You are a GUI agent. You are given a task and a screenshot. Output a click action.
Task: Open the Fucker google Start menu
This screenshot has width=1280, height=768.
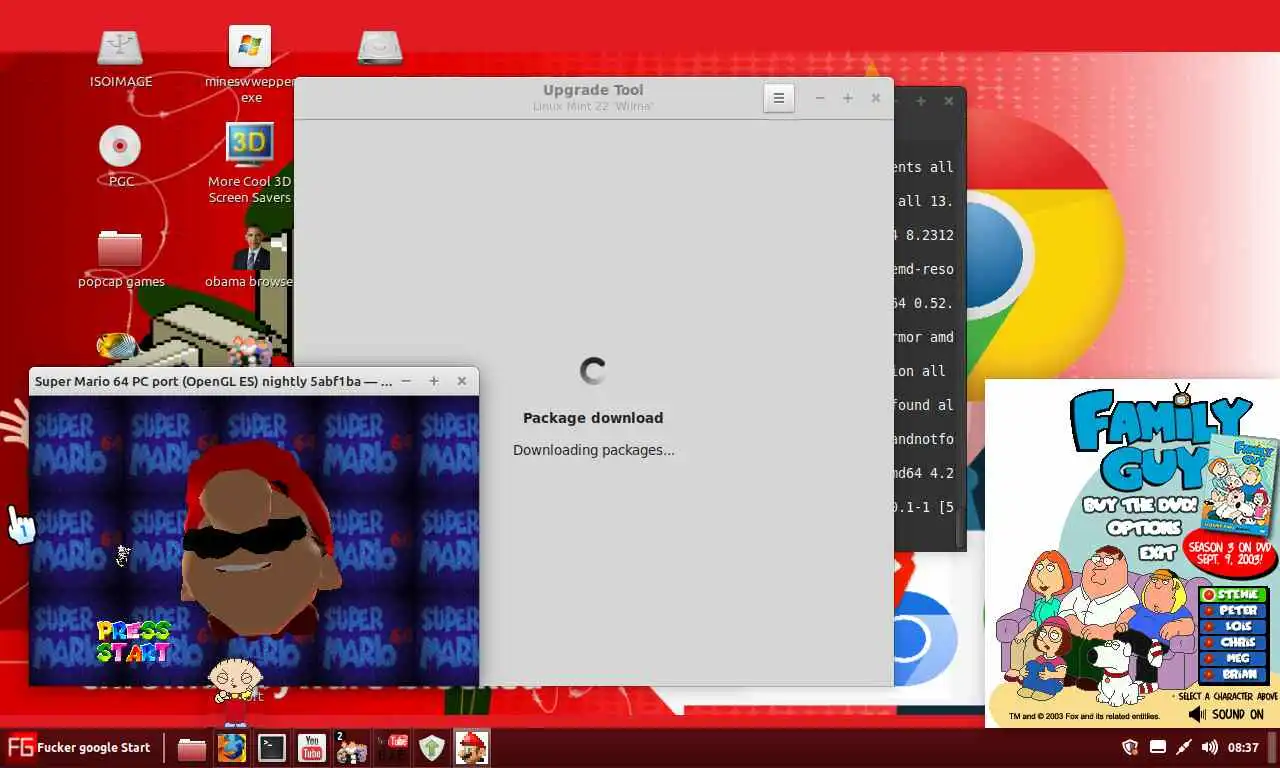tap(79, 747)
